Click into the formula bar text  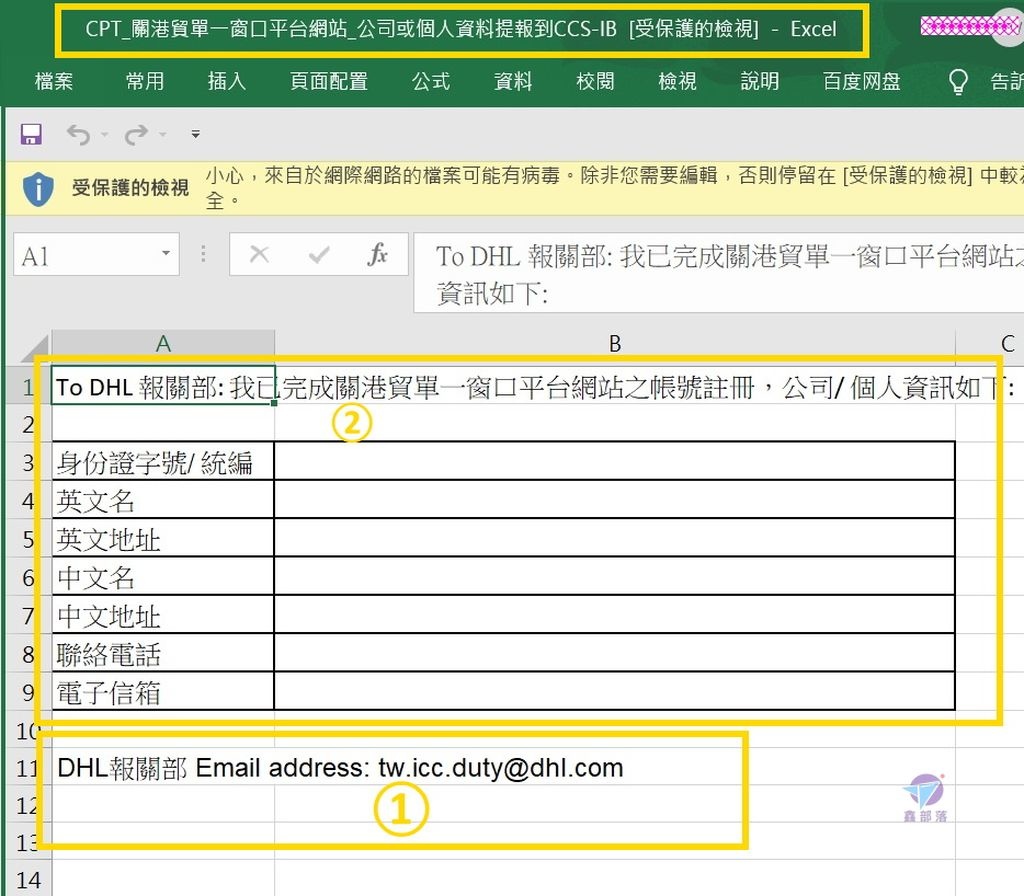pyautogui.click(x=718, y=273)
